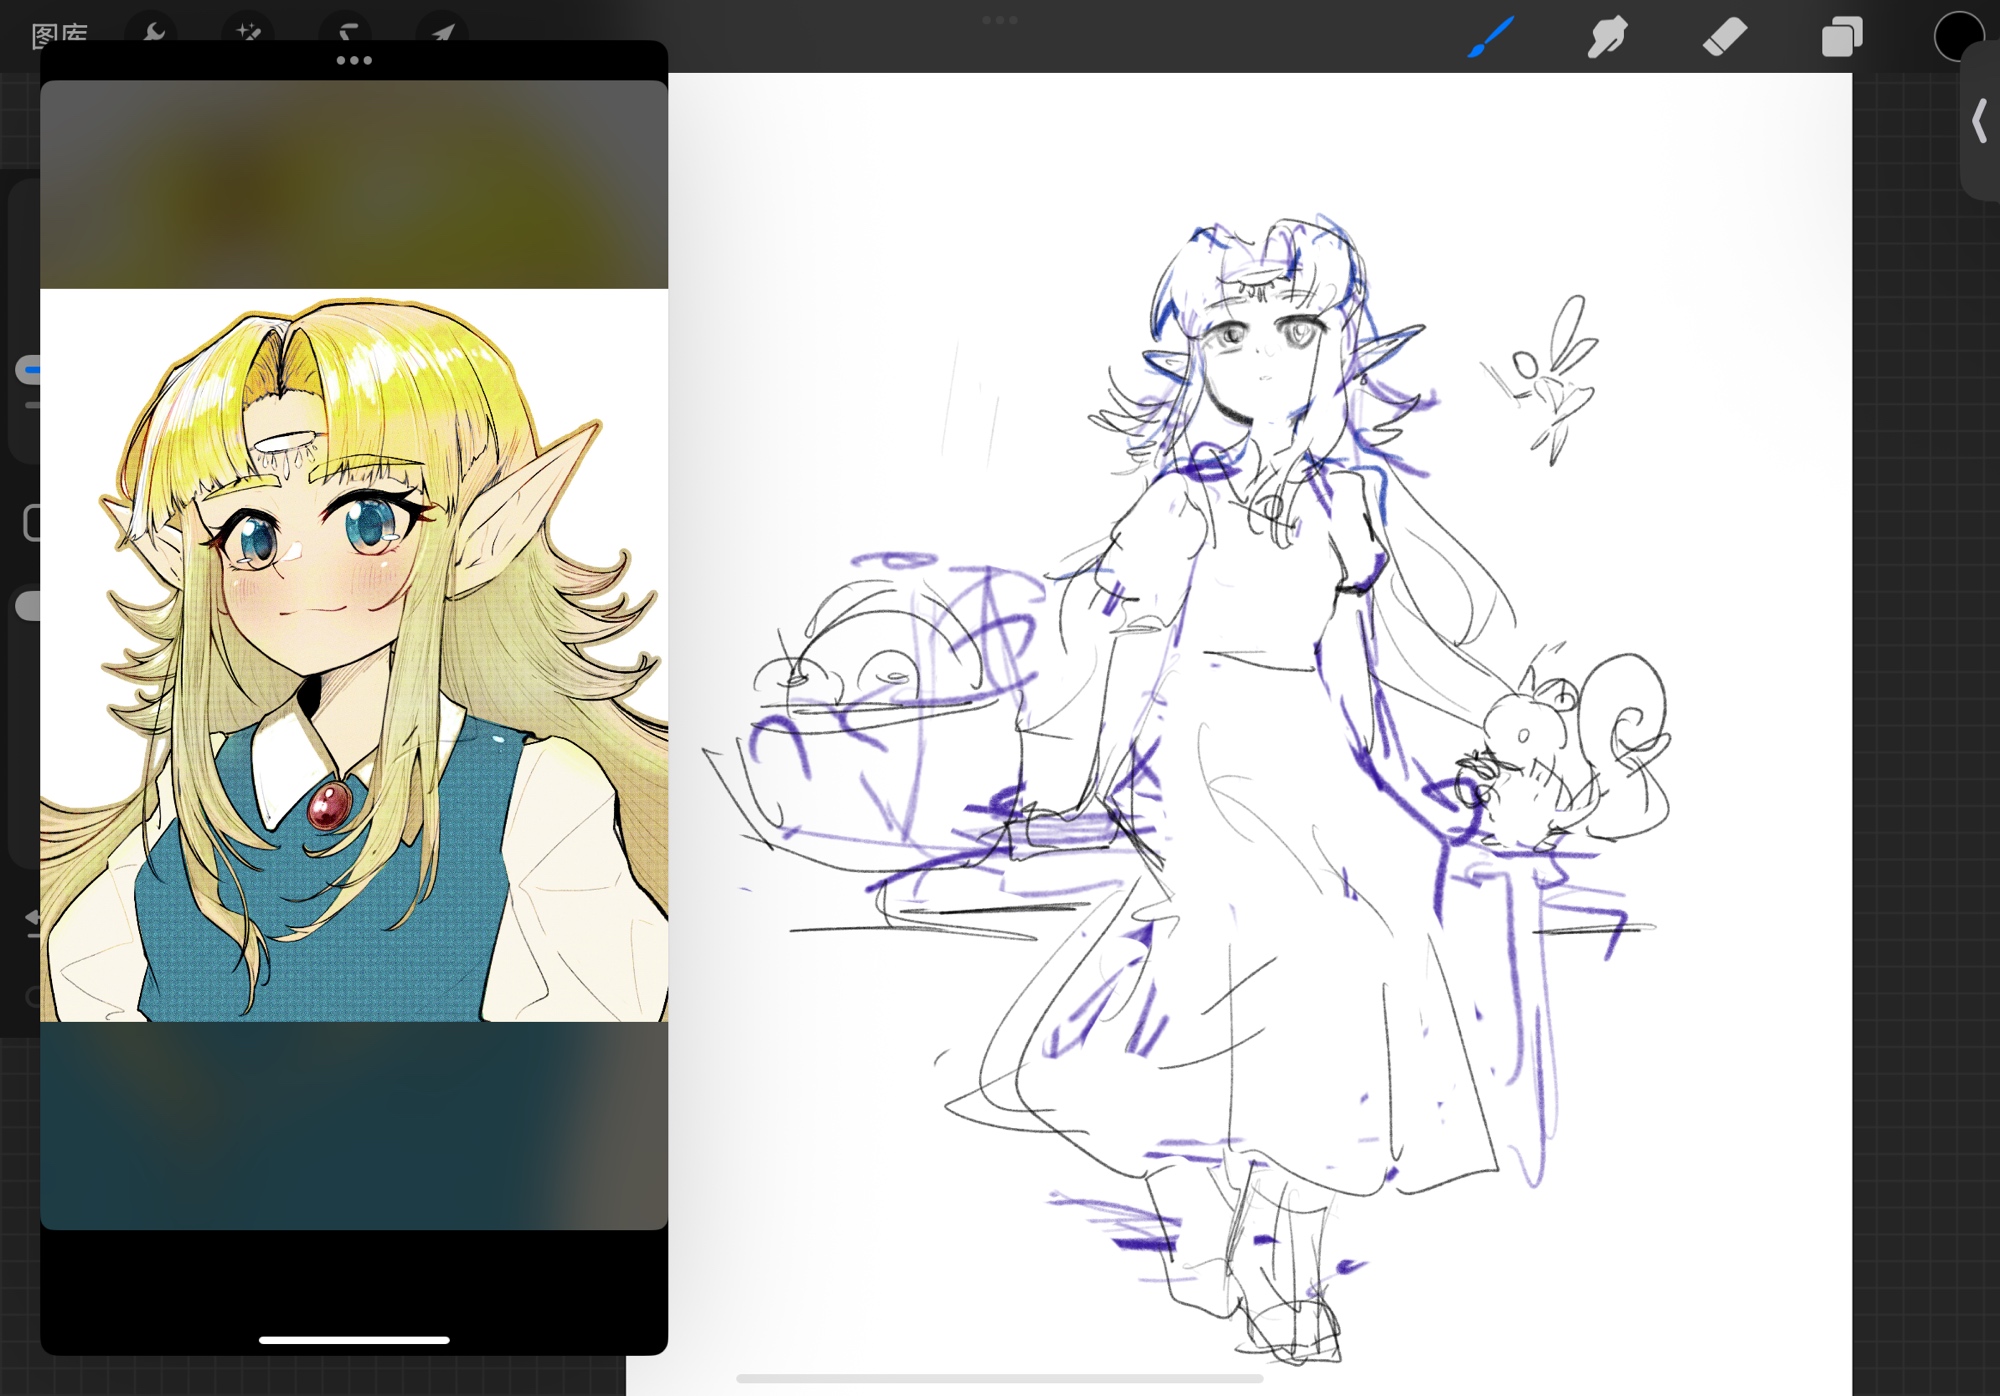2000x1396 pixels.
Task: Tap the brush opacity slider handle
Action: pyautogui.click(x=29, y=606)
